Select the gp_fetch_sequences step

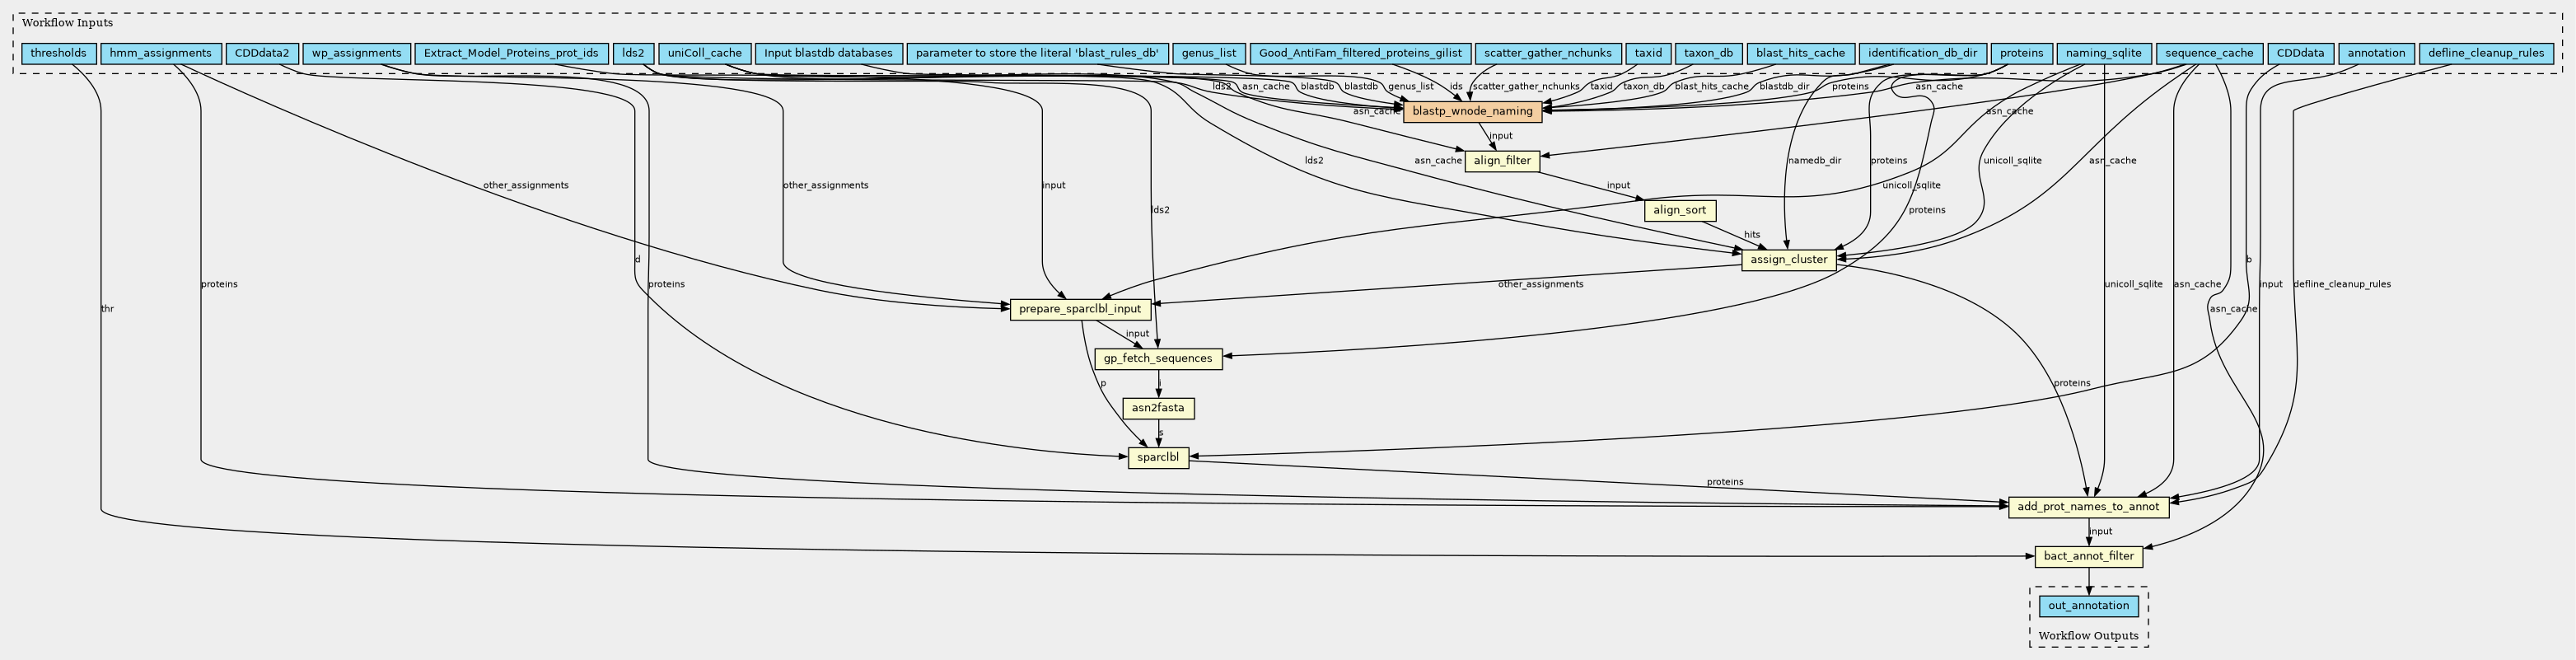pos(1158,359)
